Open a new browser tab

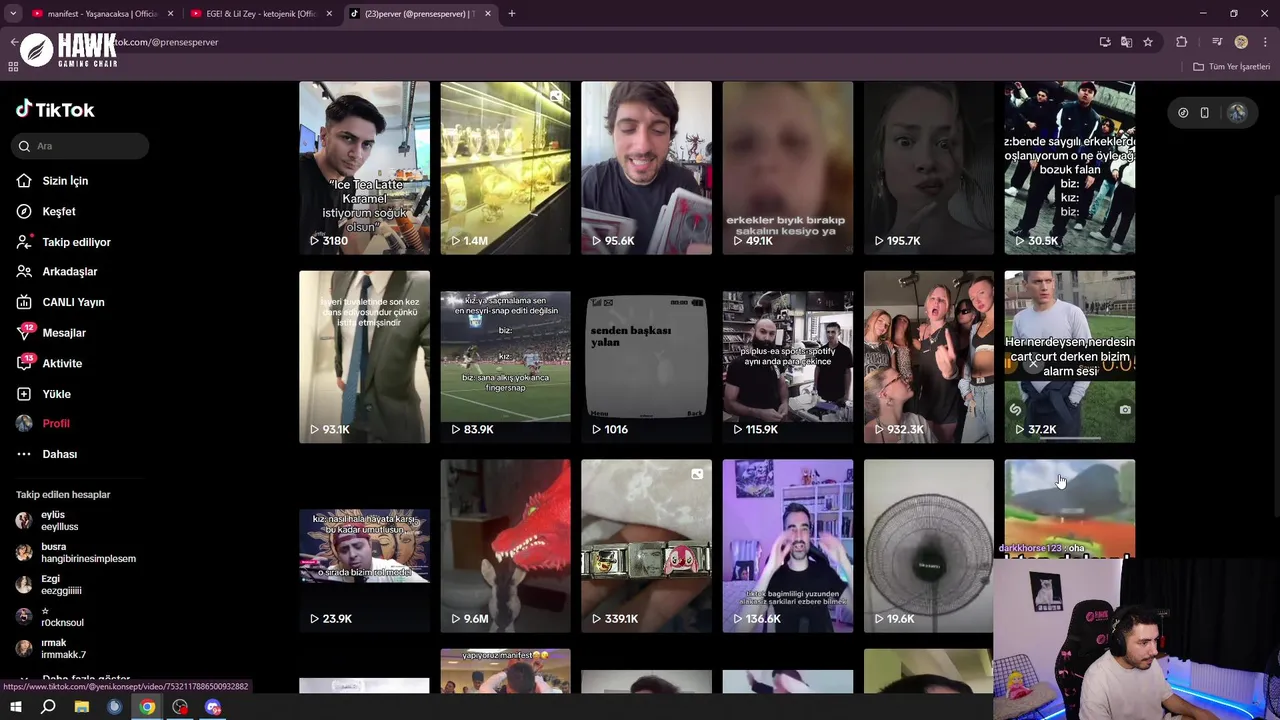pyautogui.click(x=512, y=14)
